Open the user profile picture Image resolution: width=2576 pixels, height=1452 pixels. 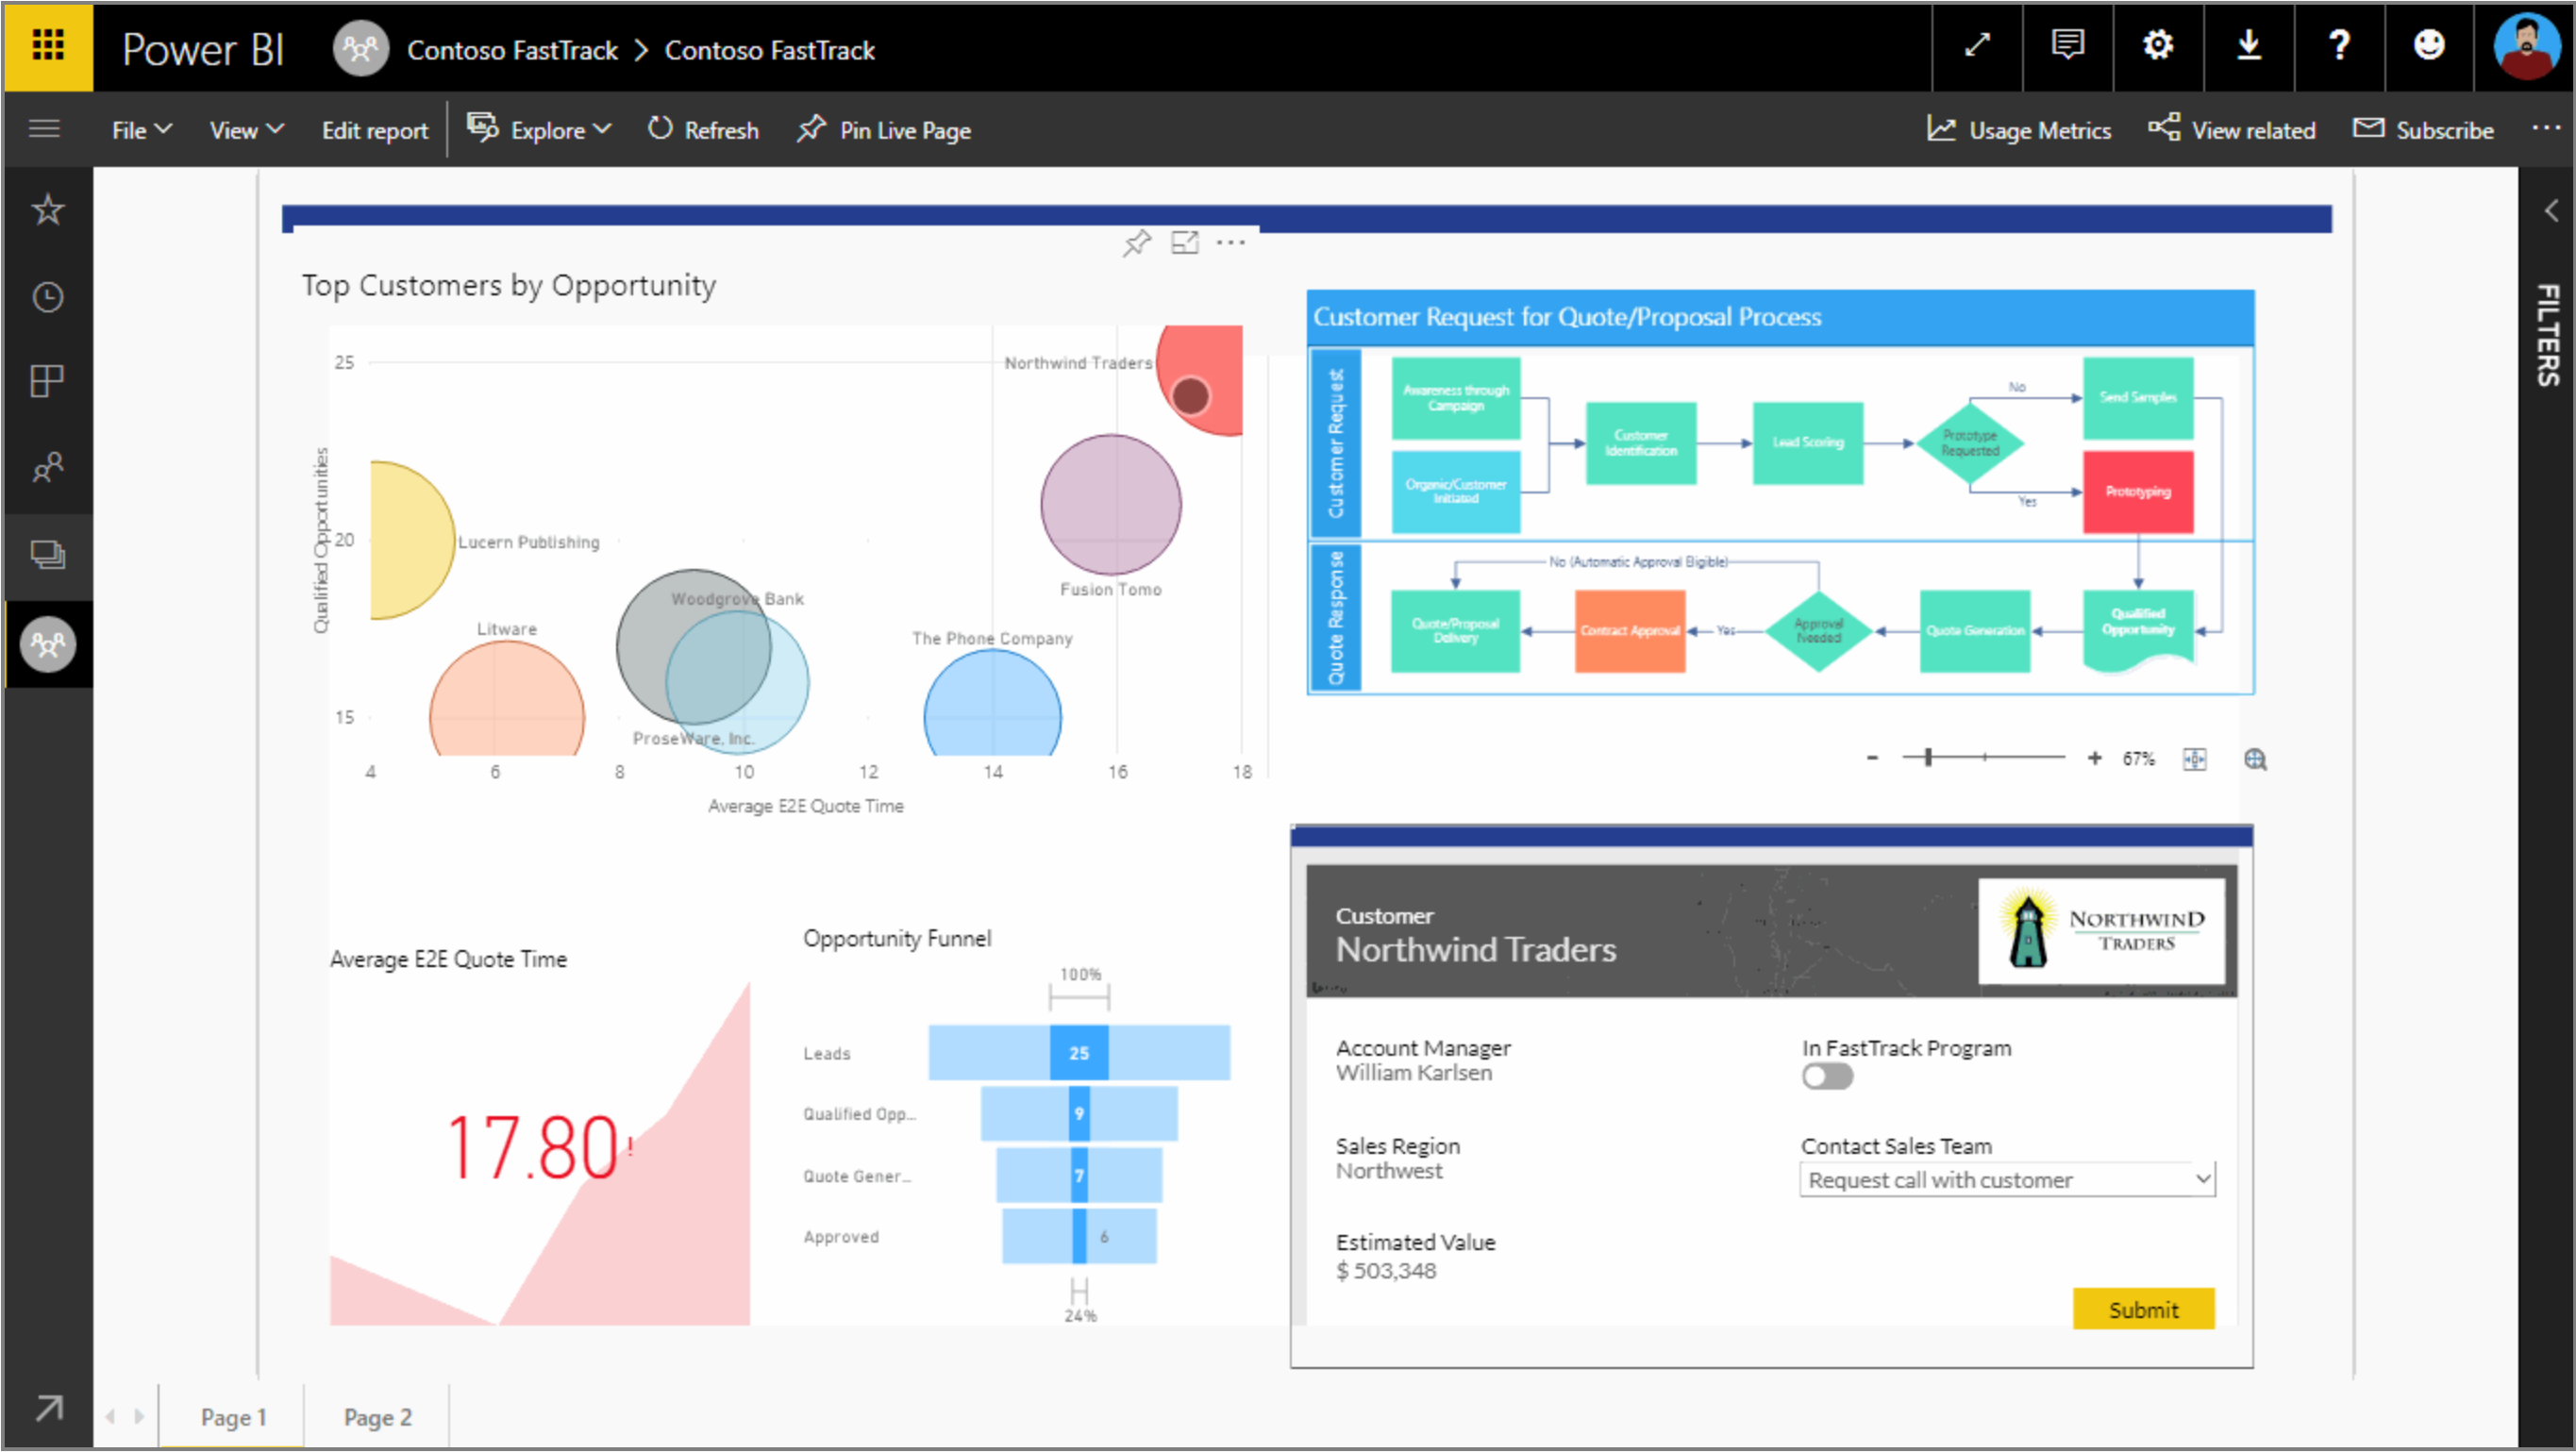click(2525, 46)
